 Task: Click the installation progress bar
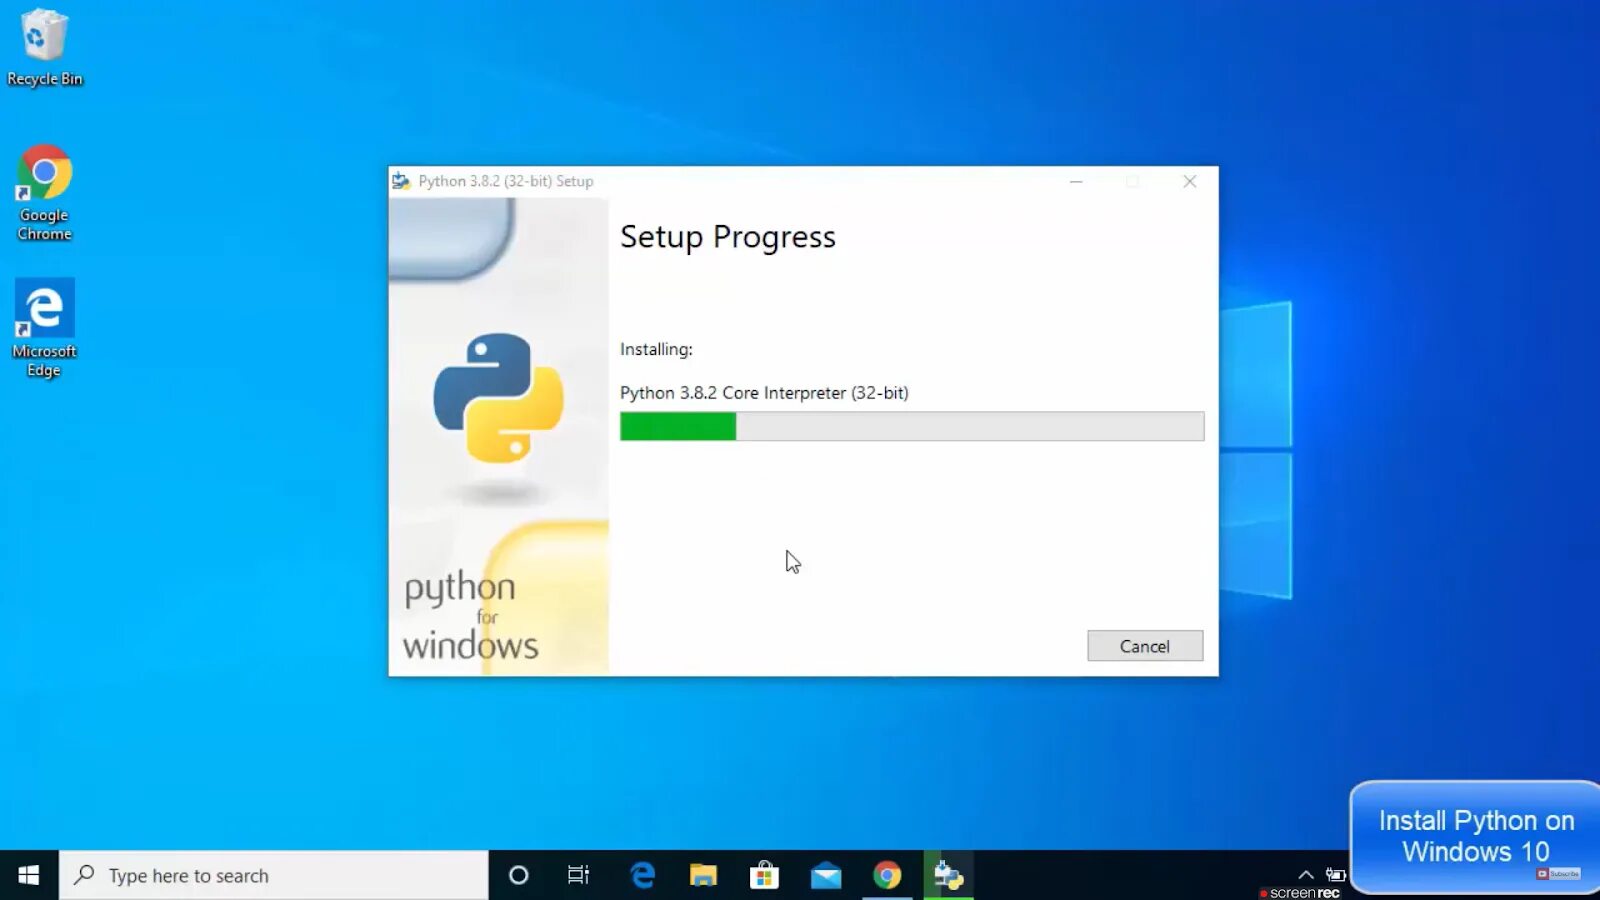pos(912,426)
